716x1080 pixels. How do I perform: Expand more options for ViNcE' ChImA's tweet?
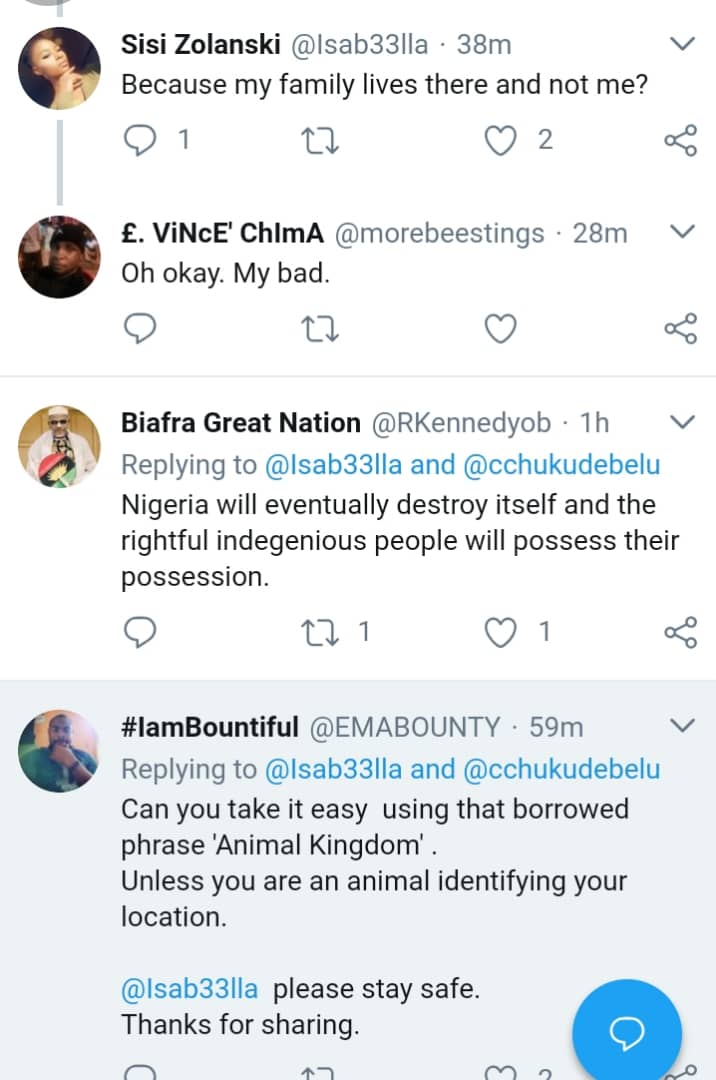681,232
